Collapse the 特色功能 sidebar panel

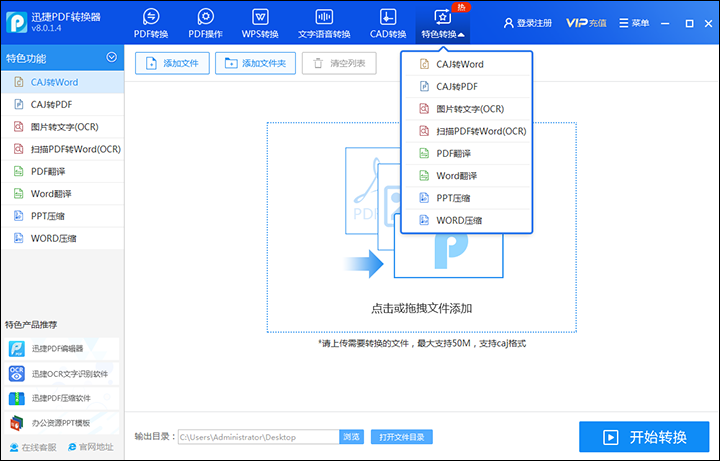coord(112,57)
